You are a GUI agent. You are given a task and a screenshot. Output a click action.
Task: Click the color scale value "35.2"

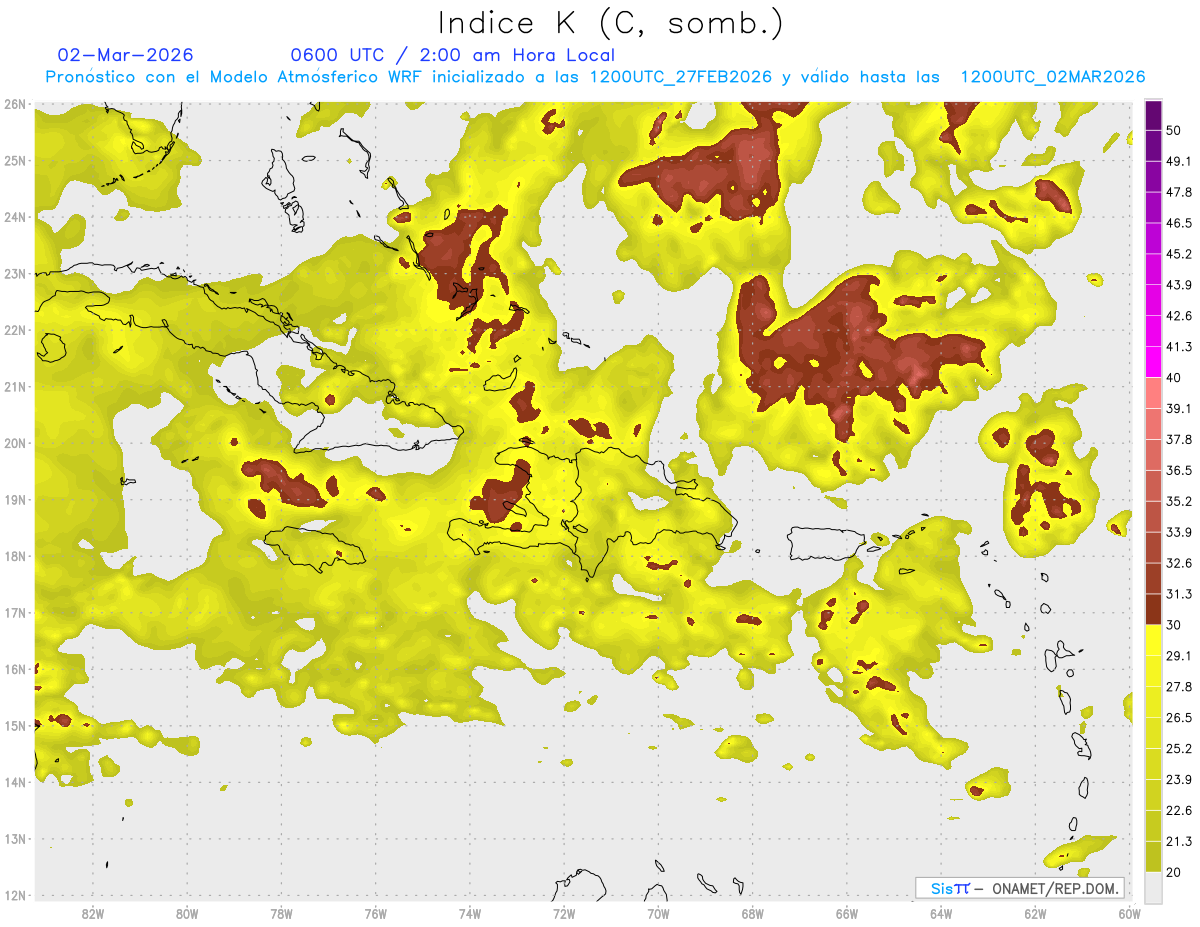pyautogui.click(x=1179, y=501)
